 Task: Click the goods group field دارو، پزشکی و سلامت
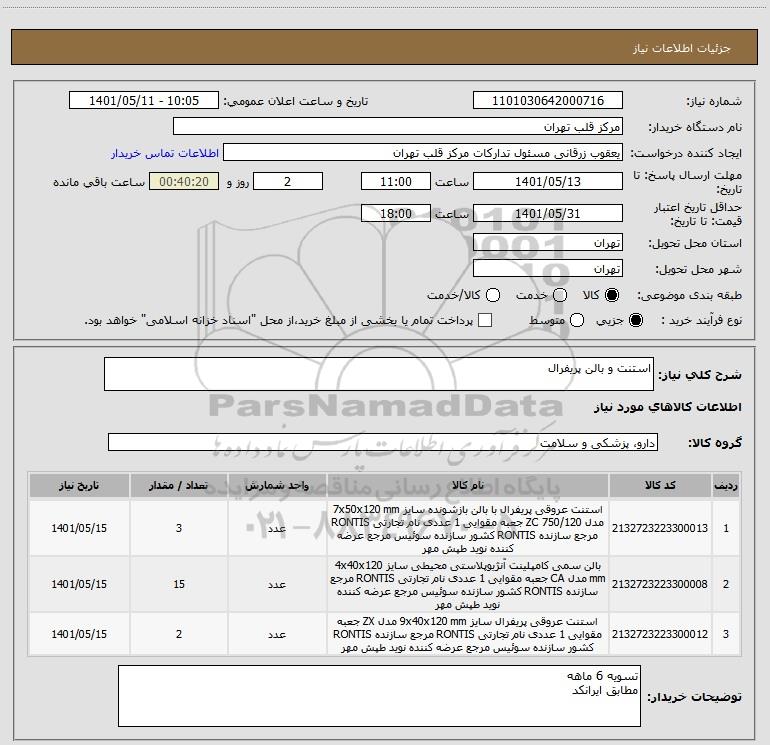[383, 442]
